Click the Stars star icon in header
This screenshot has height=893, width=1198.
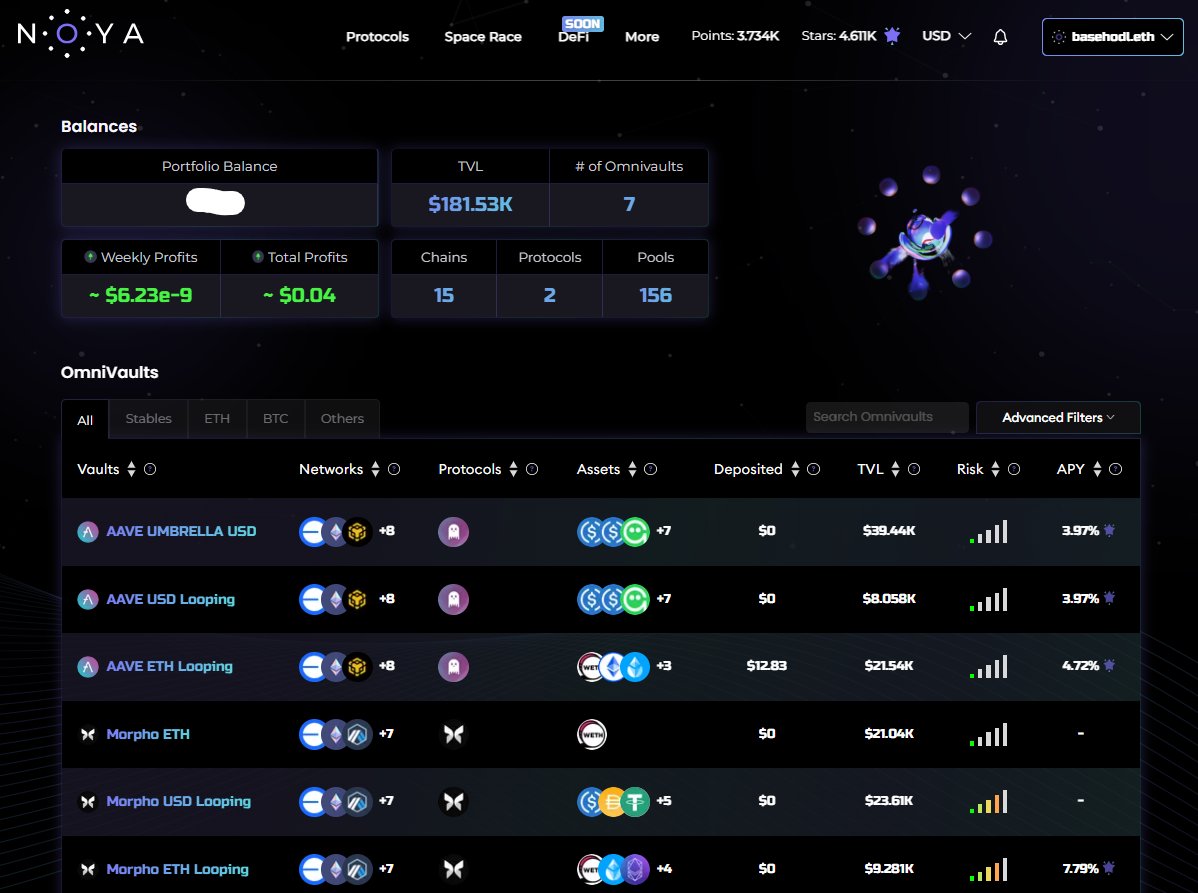(x=892, y=35)
